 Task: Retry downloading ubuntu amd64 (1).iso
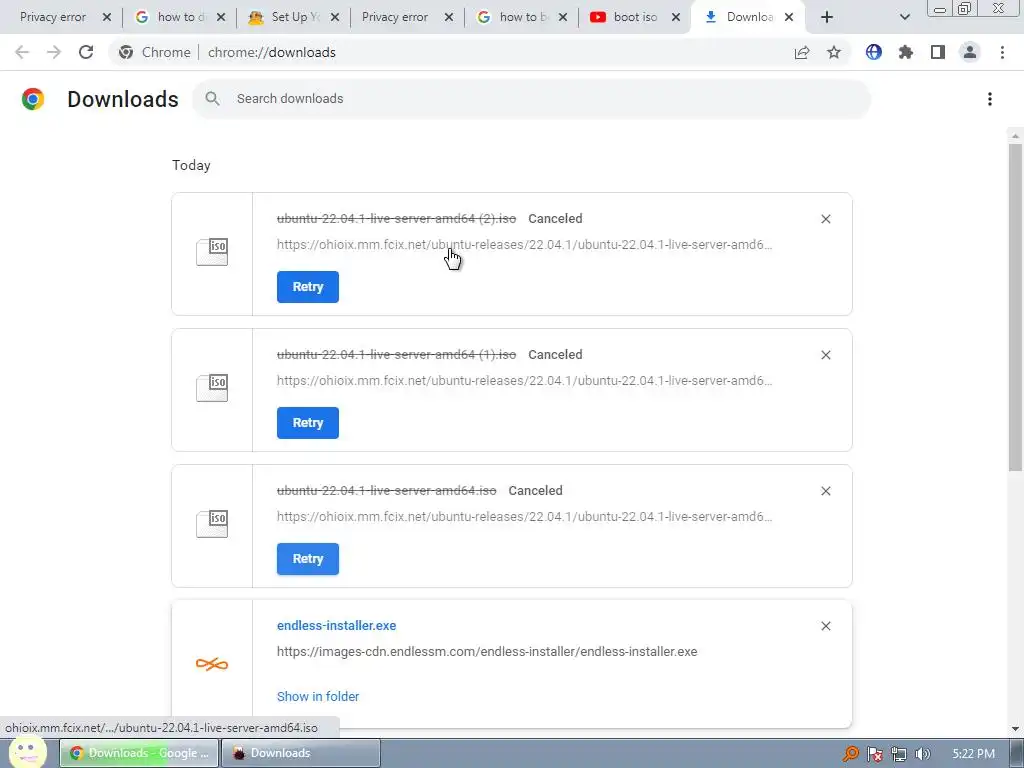point(308,423)
